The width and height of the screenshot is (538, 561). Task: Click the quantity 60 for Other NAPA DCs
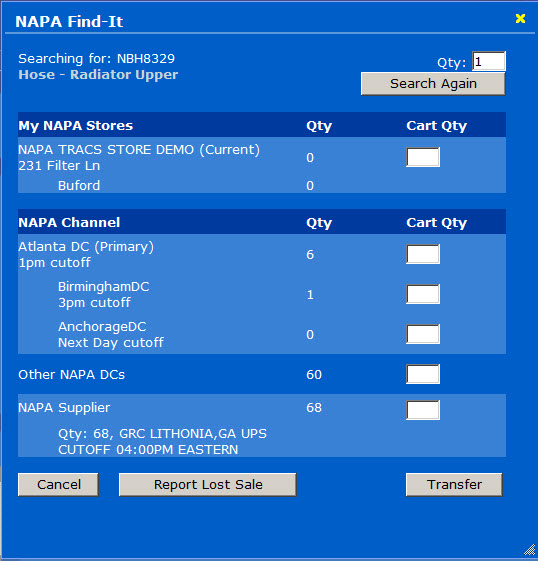pyautogui.click(x=314, y=375)
